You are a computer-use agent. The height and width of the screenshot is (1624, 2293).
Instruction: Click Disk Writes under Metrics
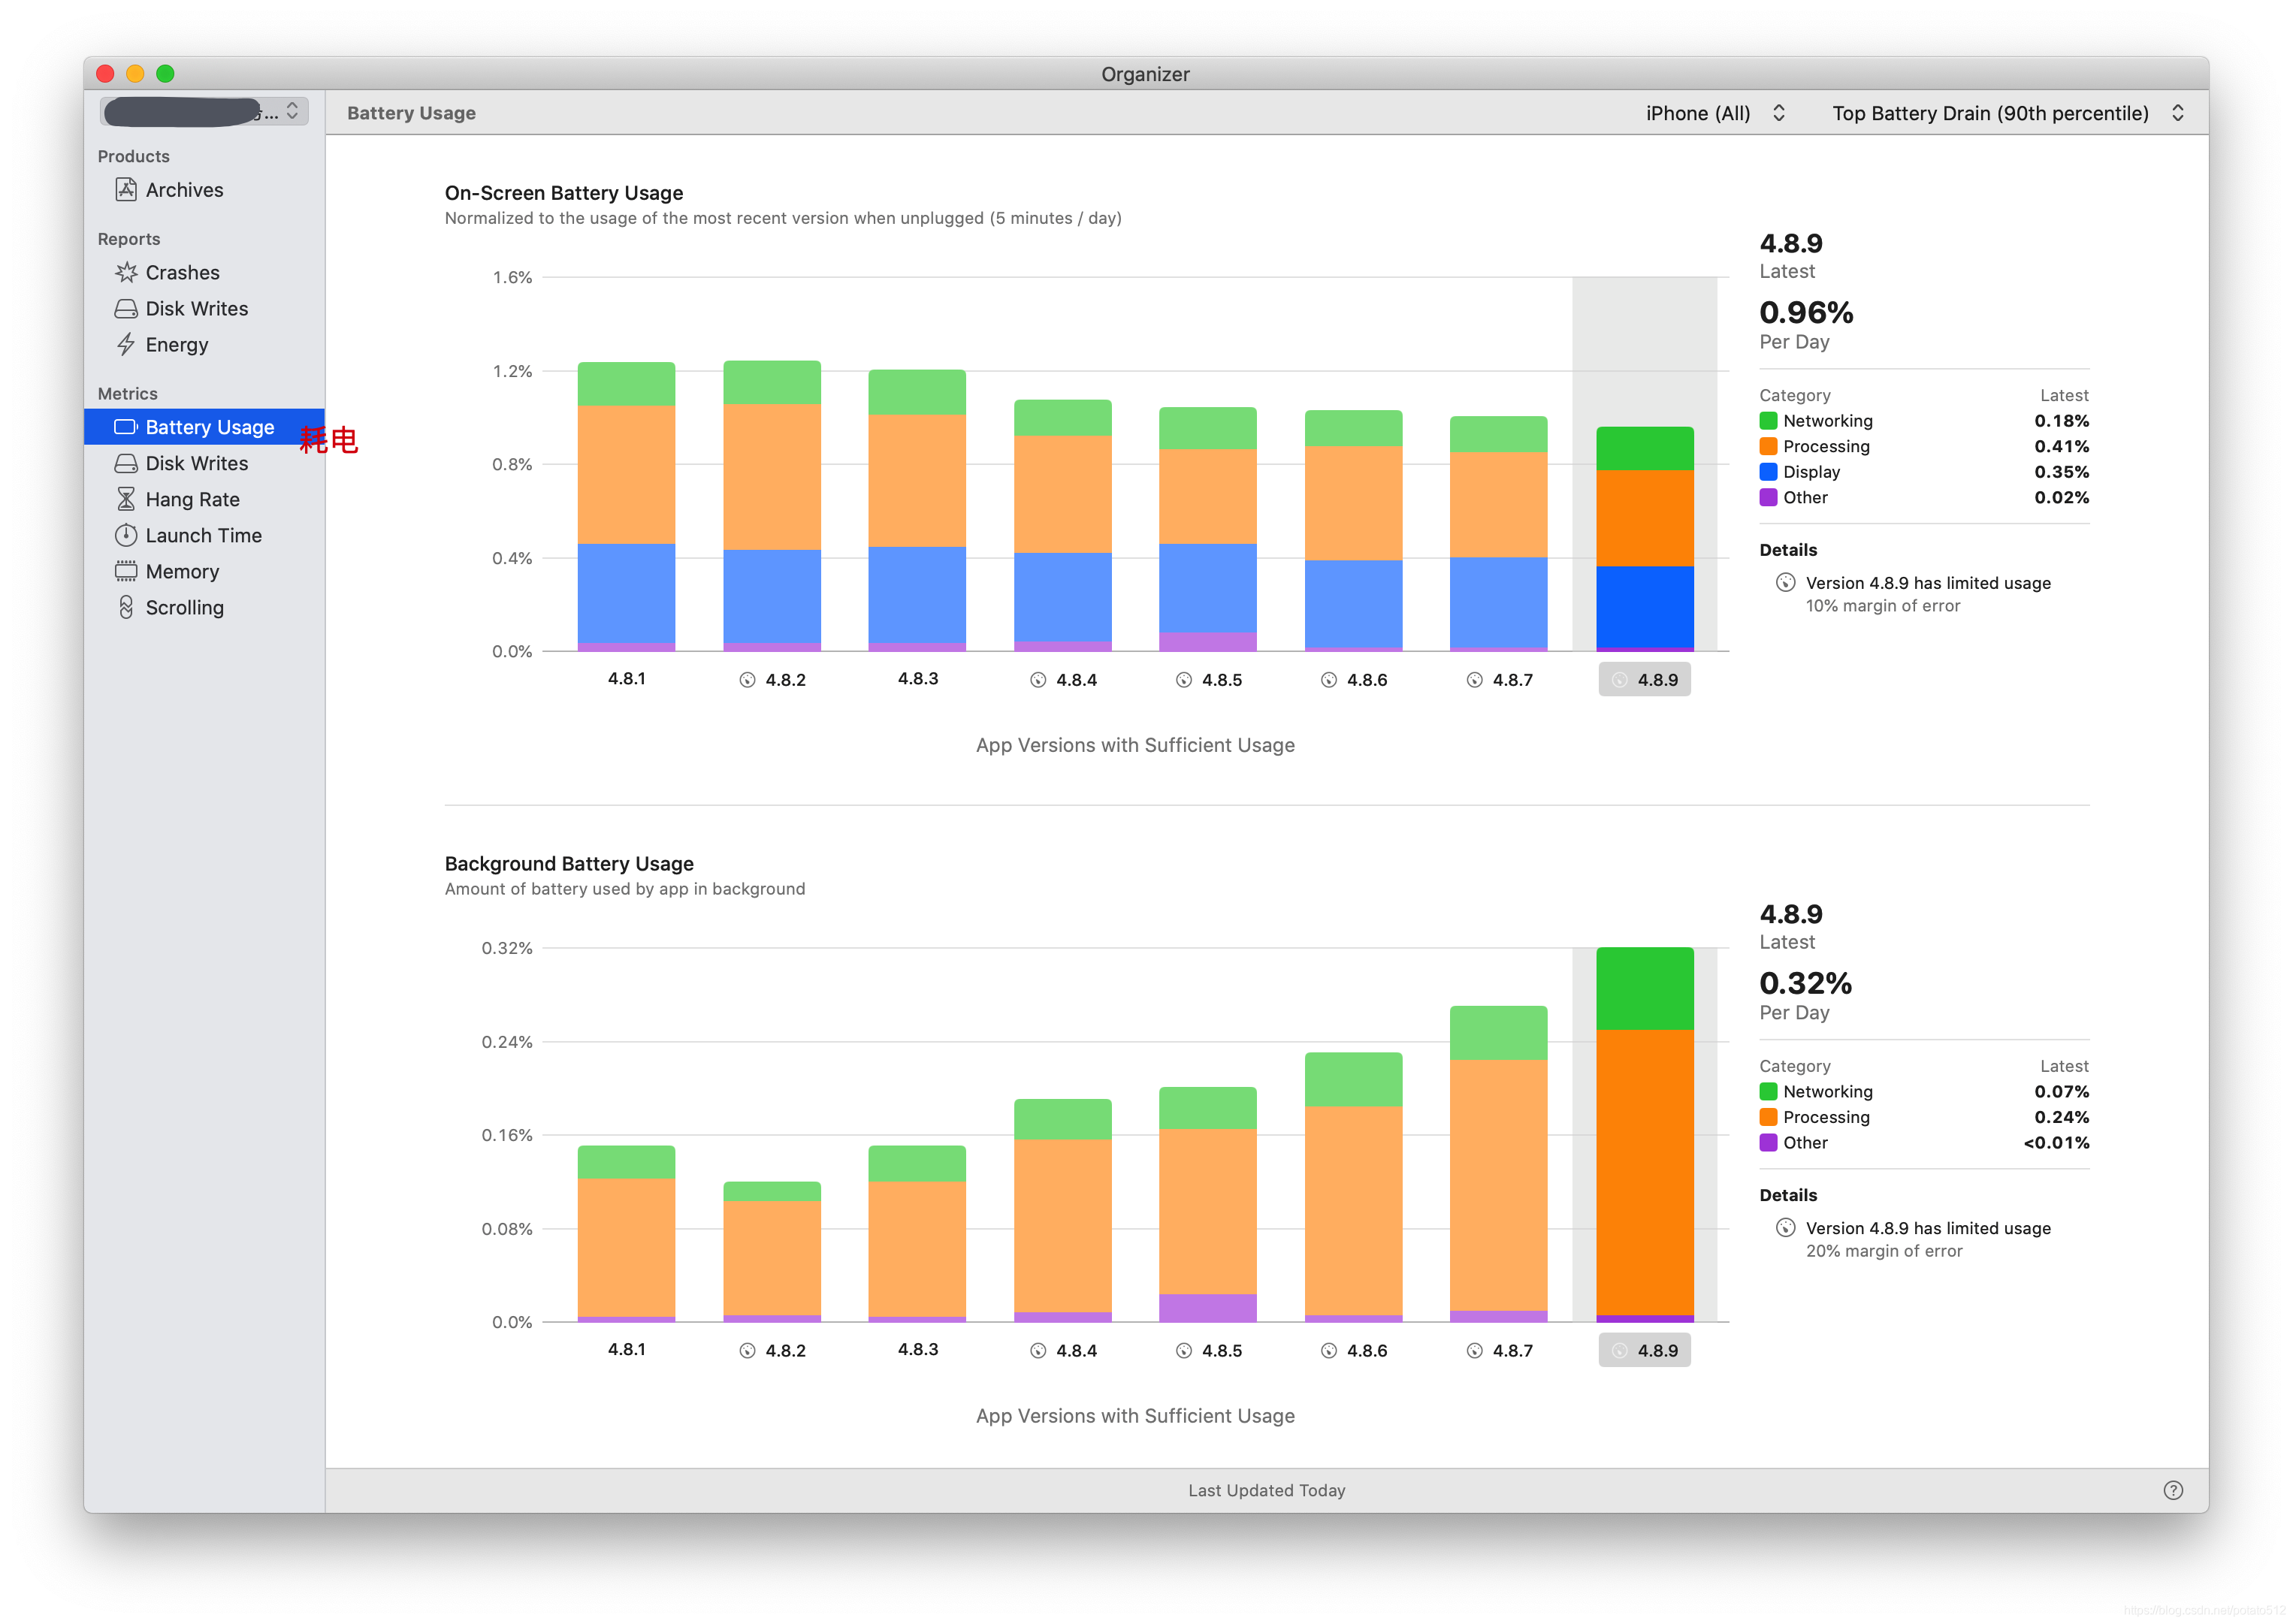tap(196, 463)
